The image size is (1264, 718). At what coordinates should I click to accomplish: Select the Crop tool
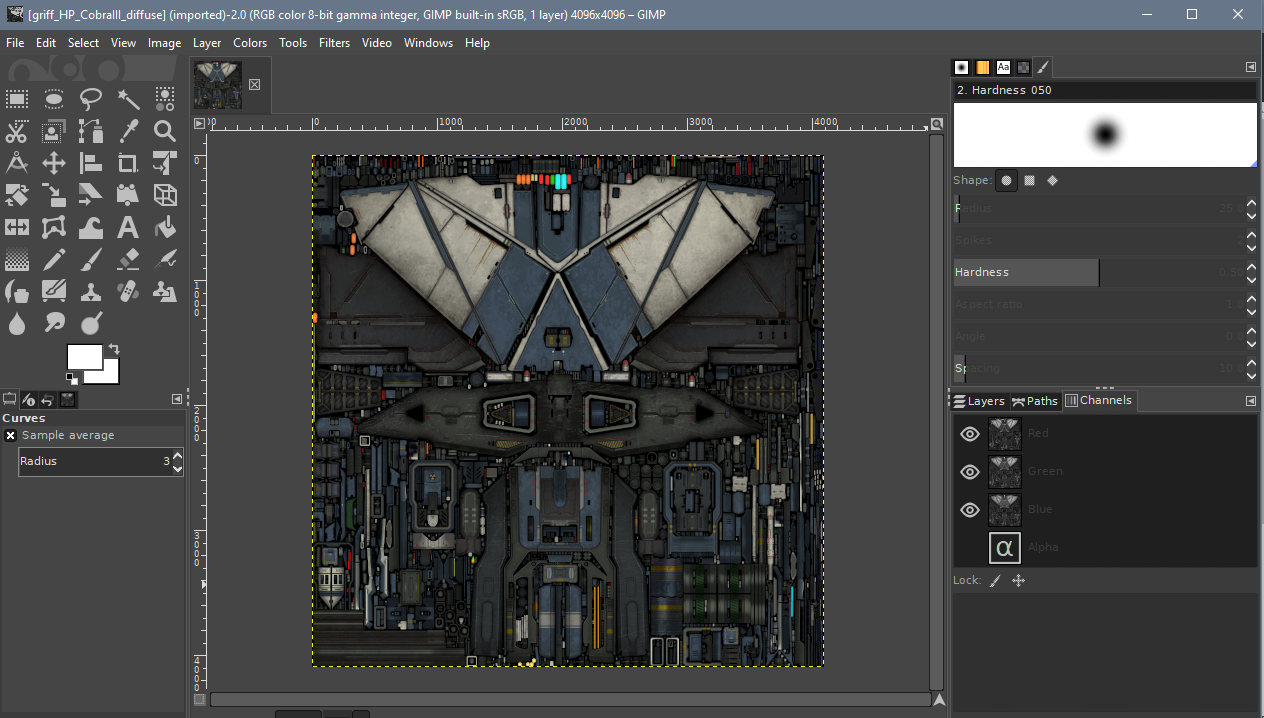128,163
